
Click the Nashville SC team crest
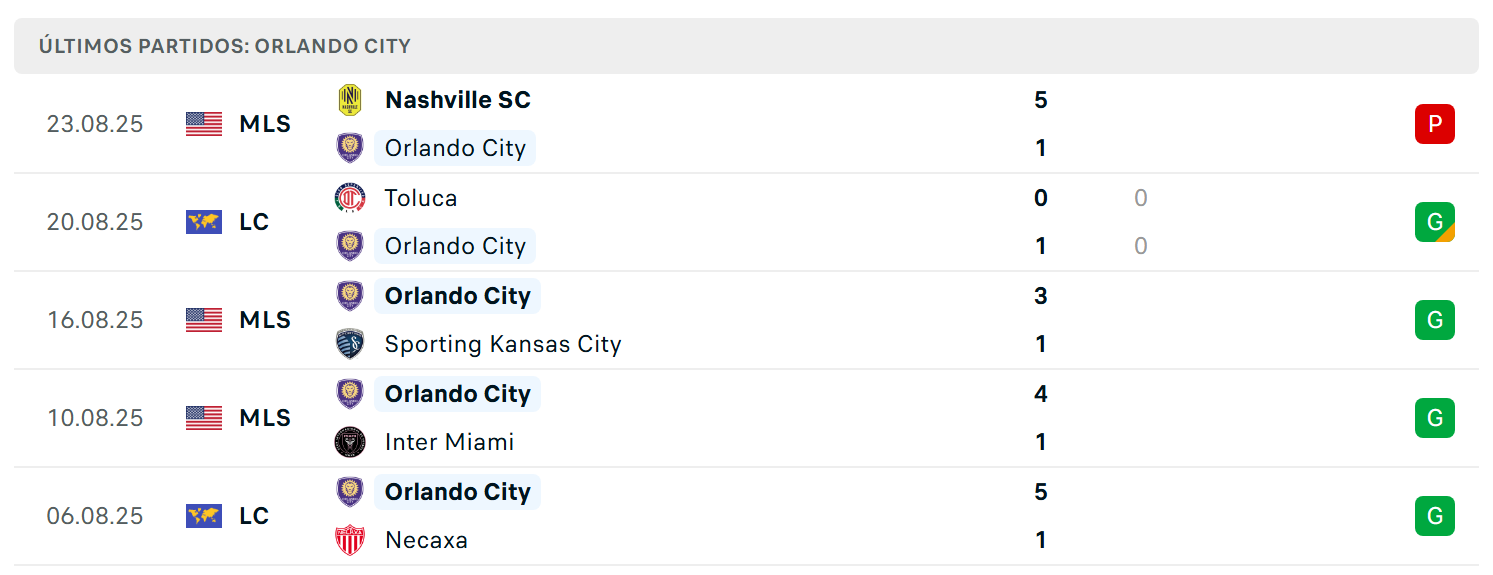pos(350,100)
